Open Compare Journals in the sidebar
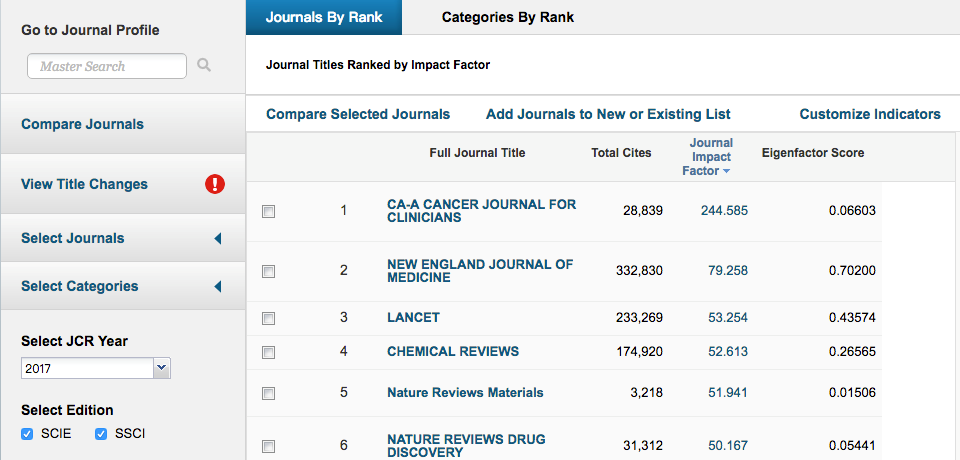This screenshot has width=960, height=460. point(82,124)
